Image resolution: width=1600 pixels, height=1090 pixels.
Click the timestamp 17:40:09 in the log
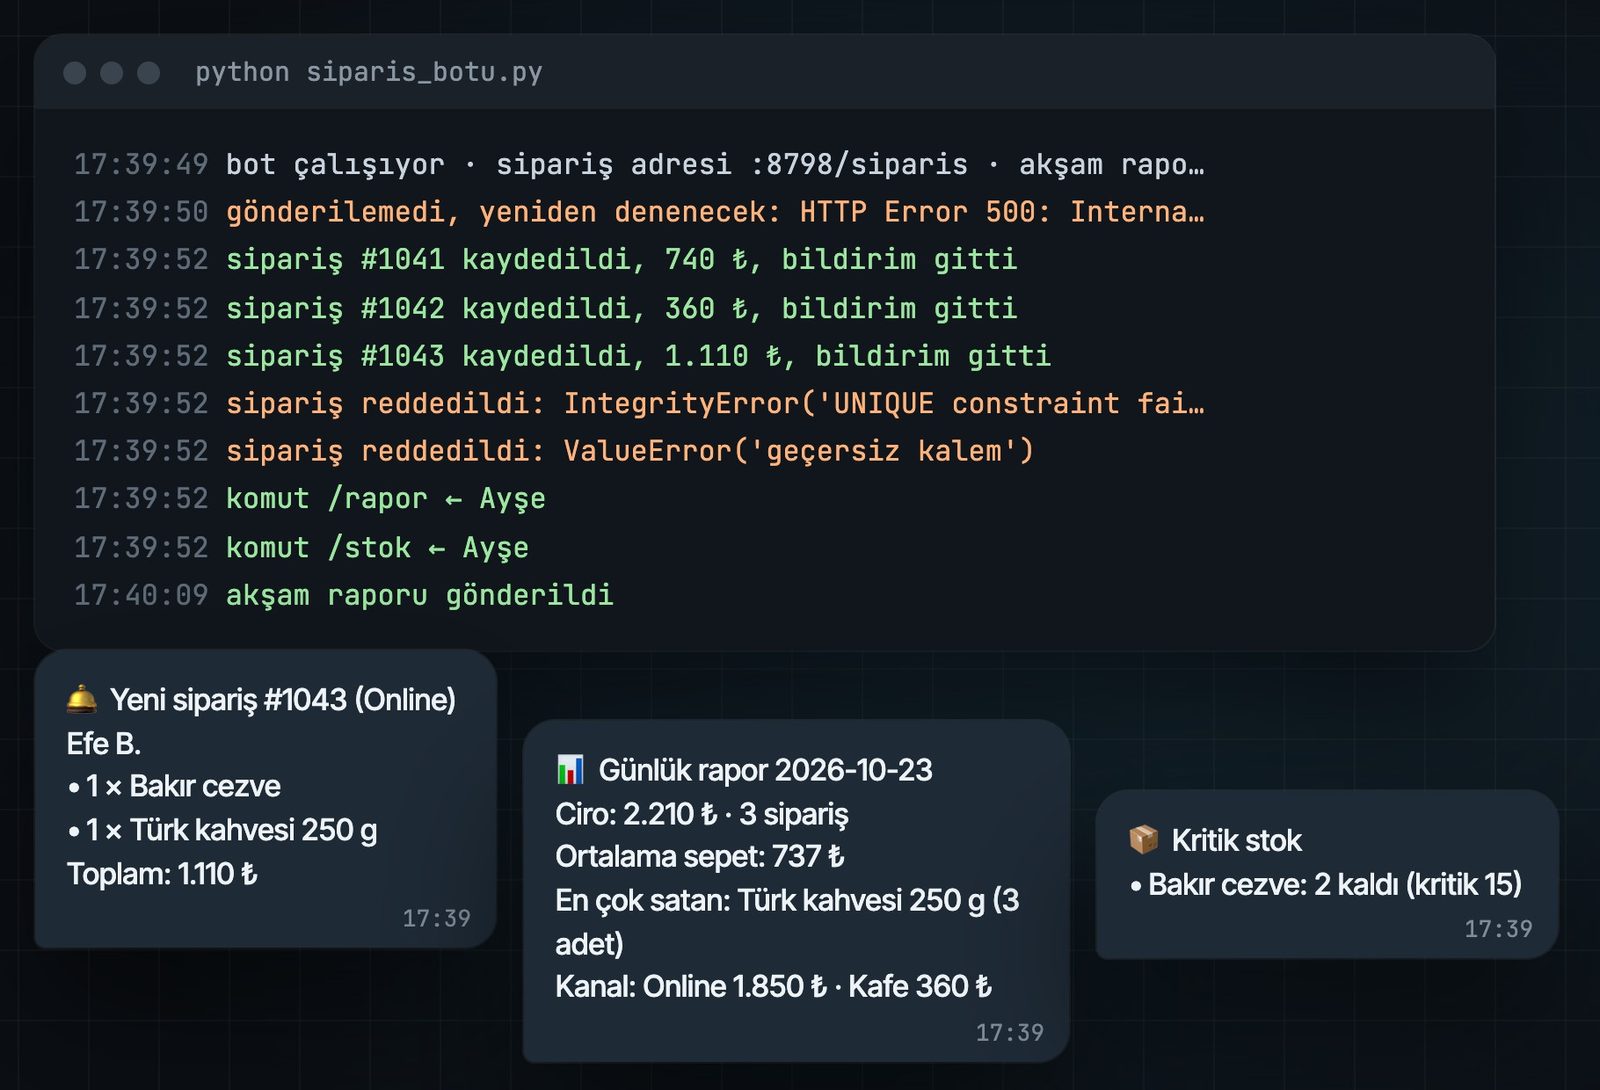pos(141,596)
